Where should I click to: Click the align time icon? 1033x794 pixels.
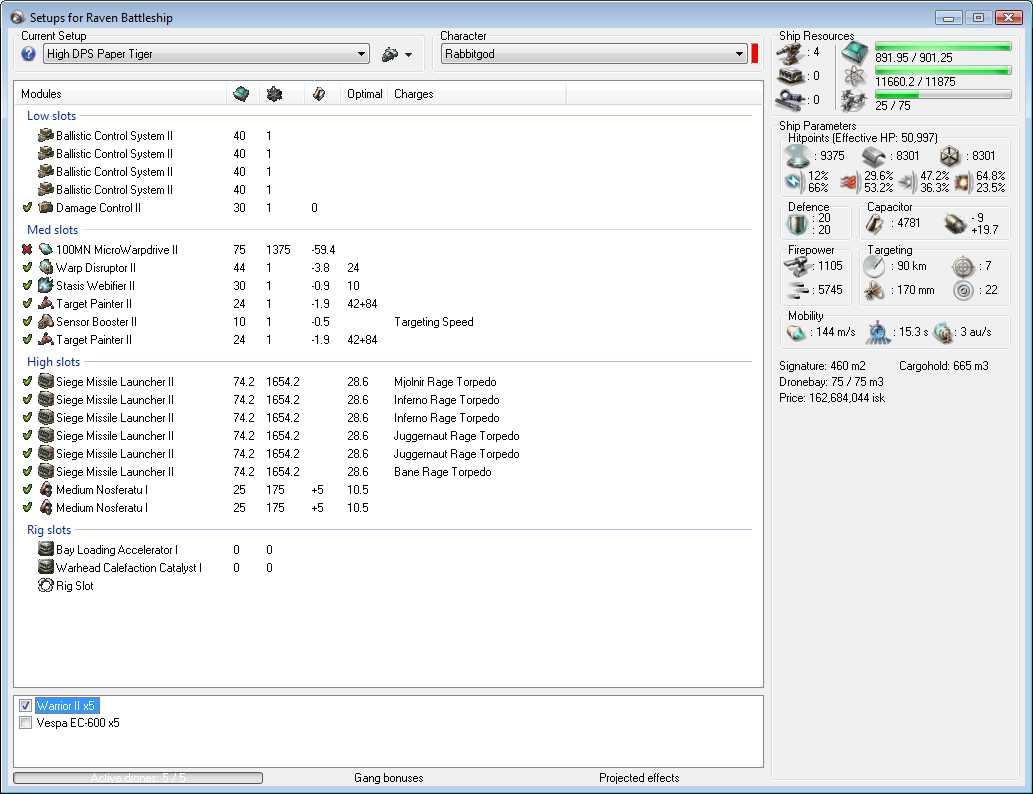tap(878, 333)
